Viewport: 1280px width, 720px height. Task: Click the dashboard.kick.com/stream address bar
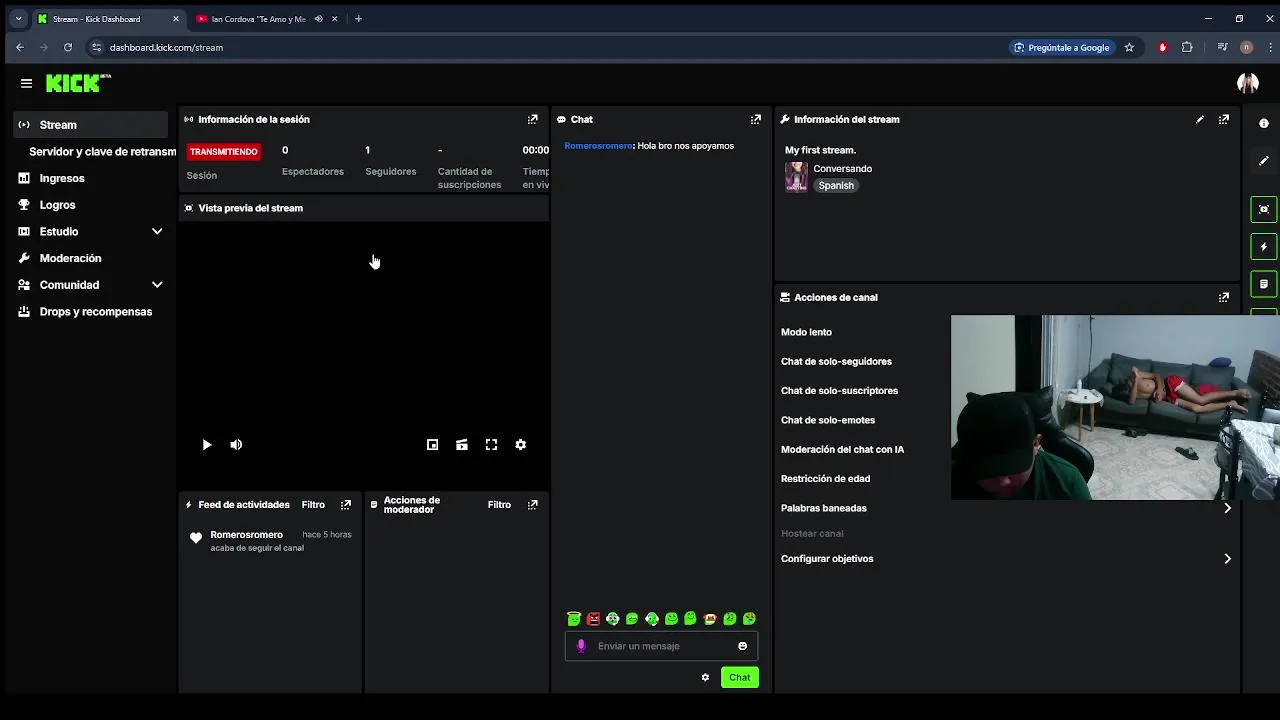pos(166,47)
